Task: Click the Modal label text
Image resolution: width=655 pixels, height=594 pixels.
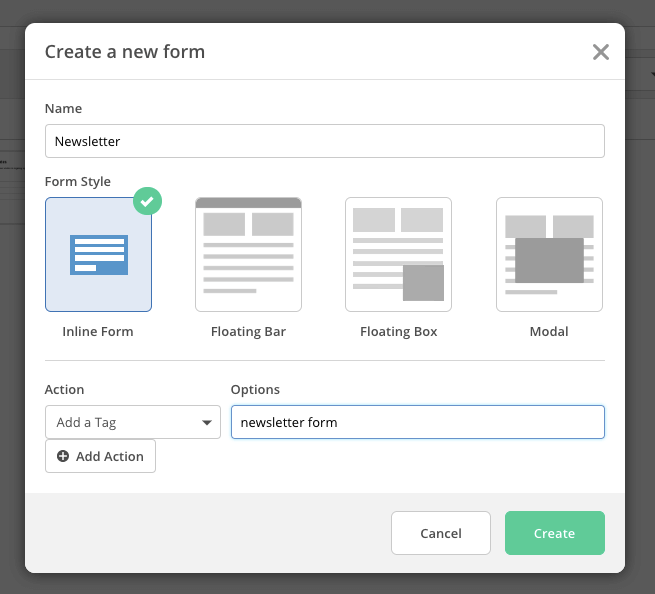Action: click(x=549, y=331)
